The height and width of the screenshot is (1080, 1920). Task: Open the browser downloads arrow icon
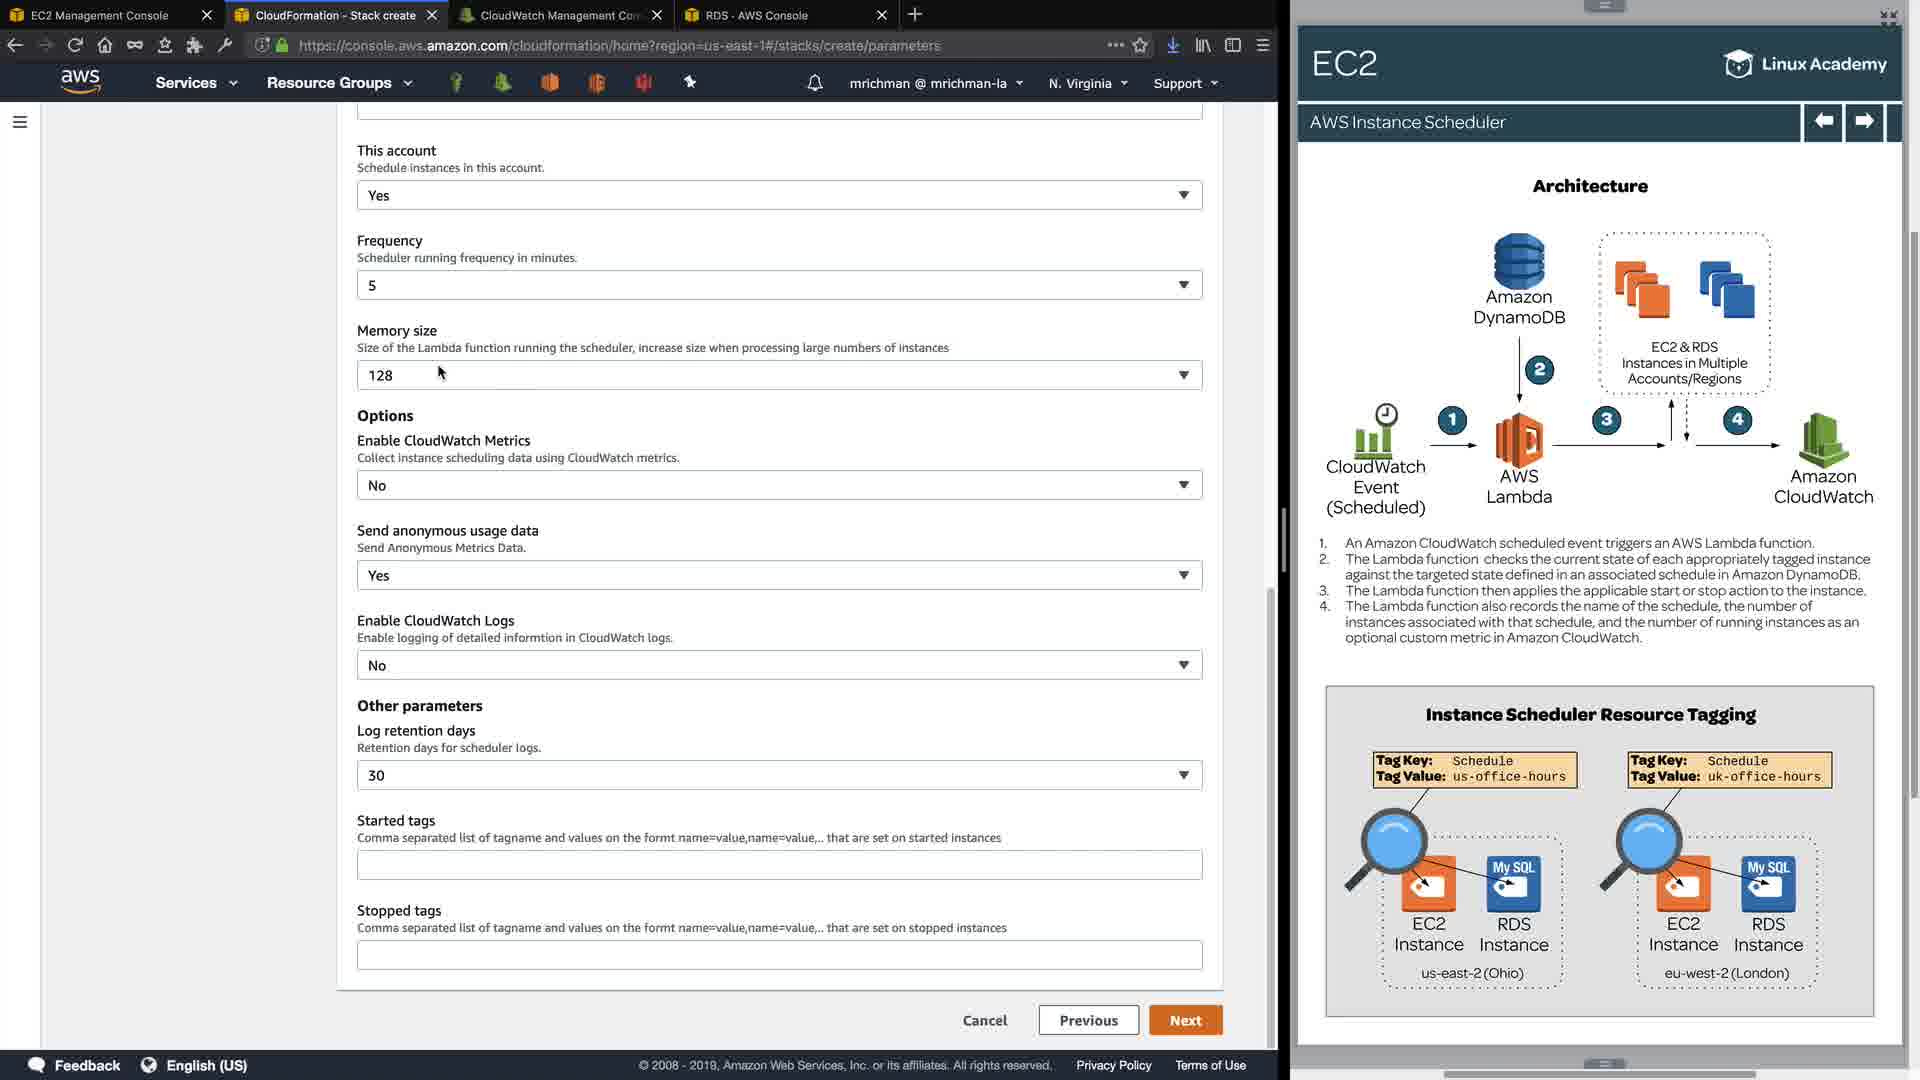[1173, 45]
